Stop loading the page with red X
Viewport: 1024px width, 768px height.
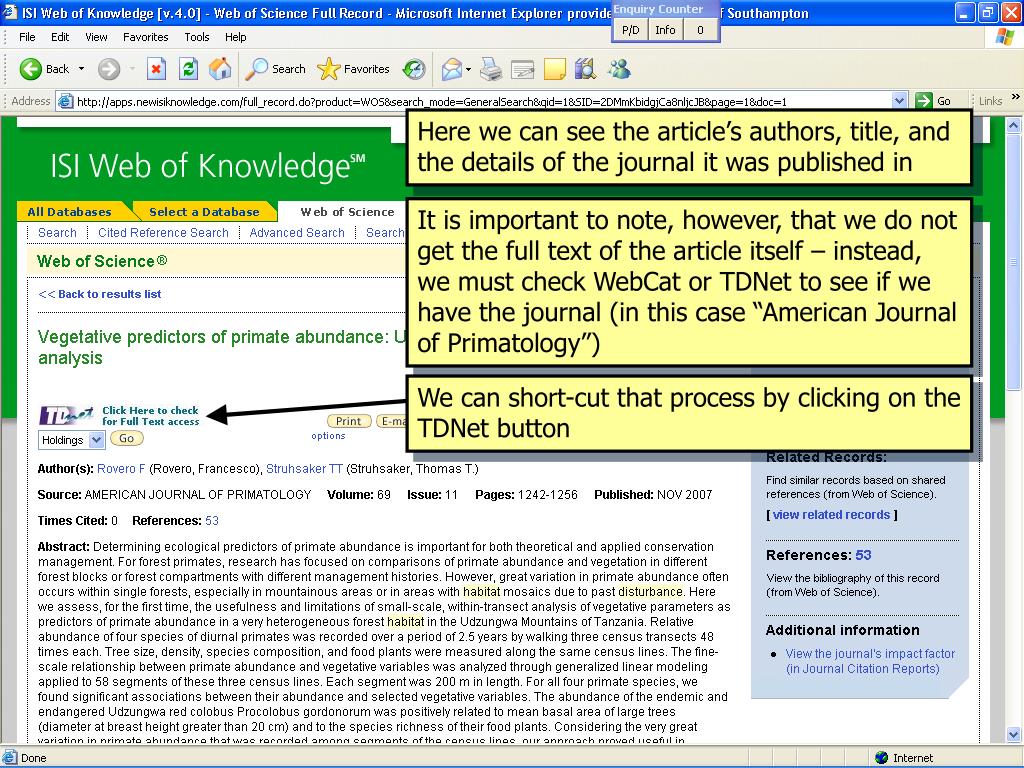pos(156,69)
